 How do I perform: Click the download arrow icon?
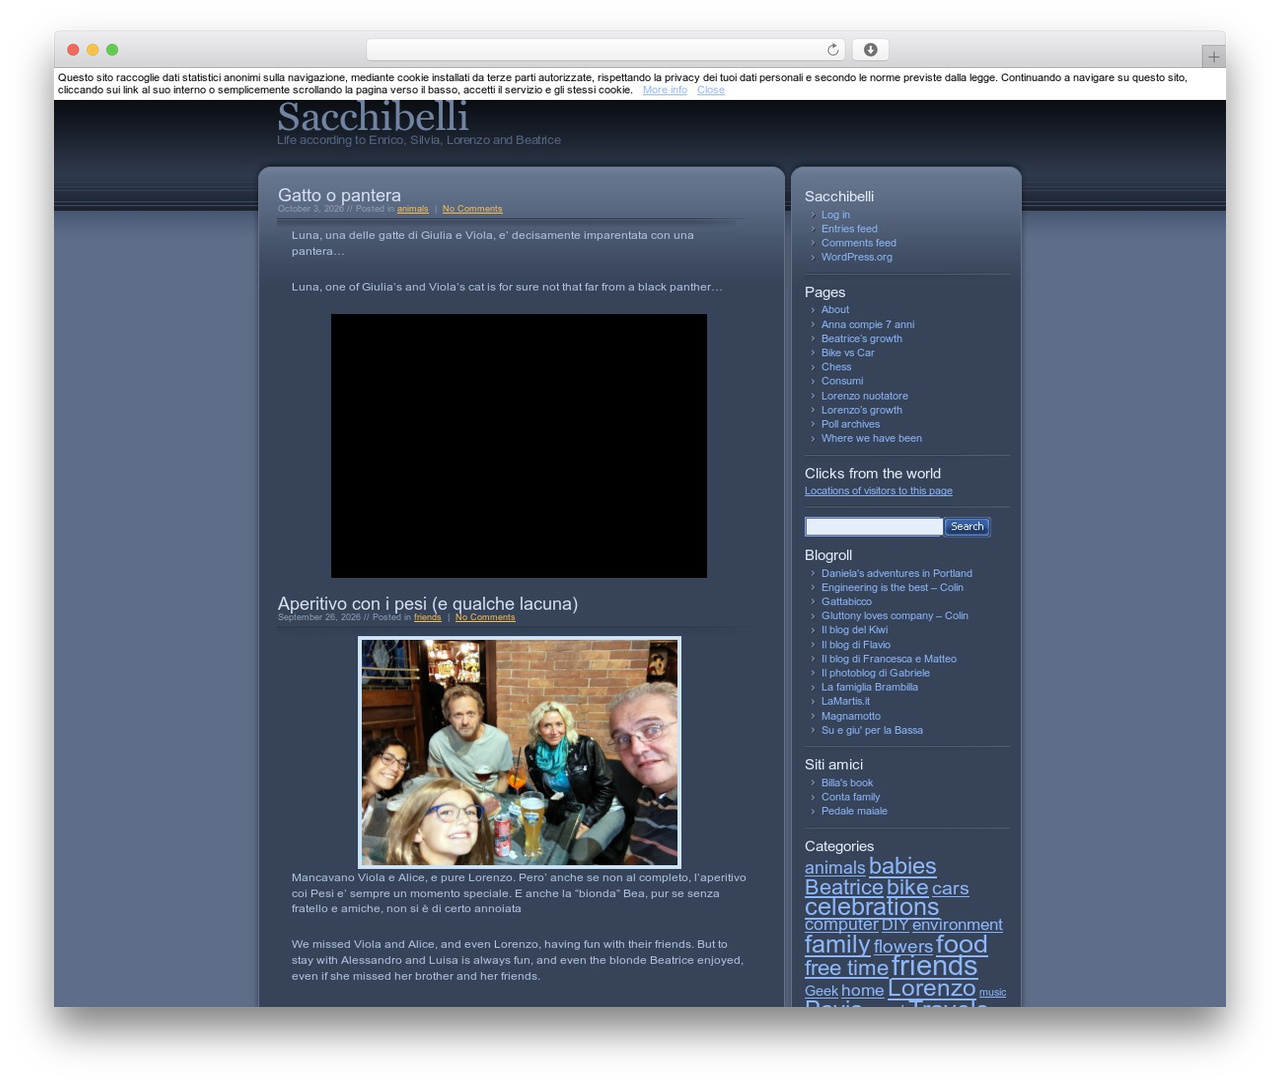click(x=870, y=50)
